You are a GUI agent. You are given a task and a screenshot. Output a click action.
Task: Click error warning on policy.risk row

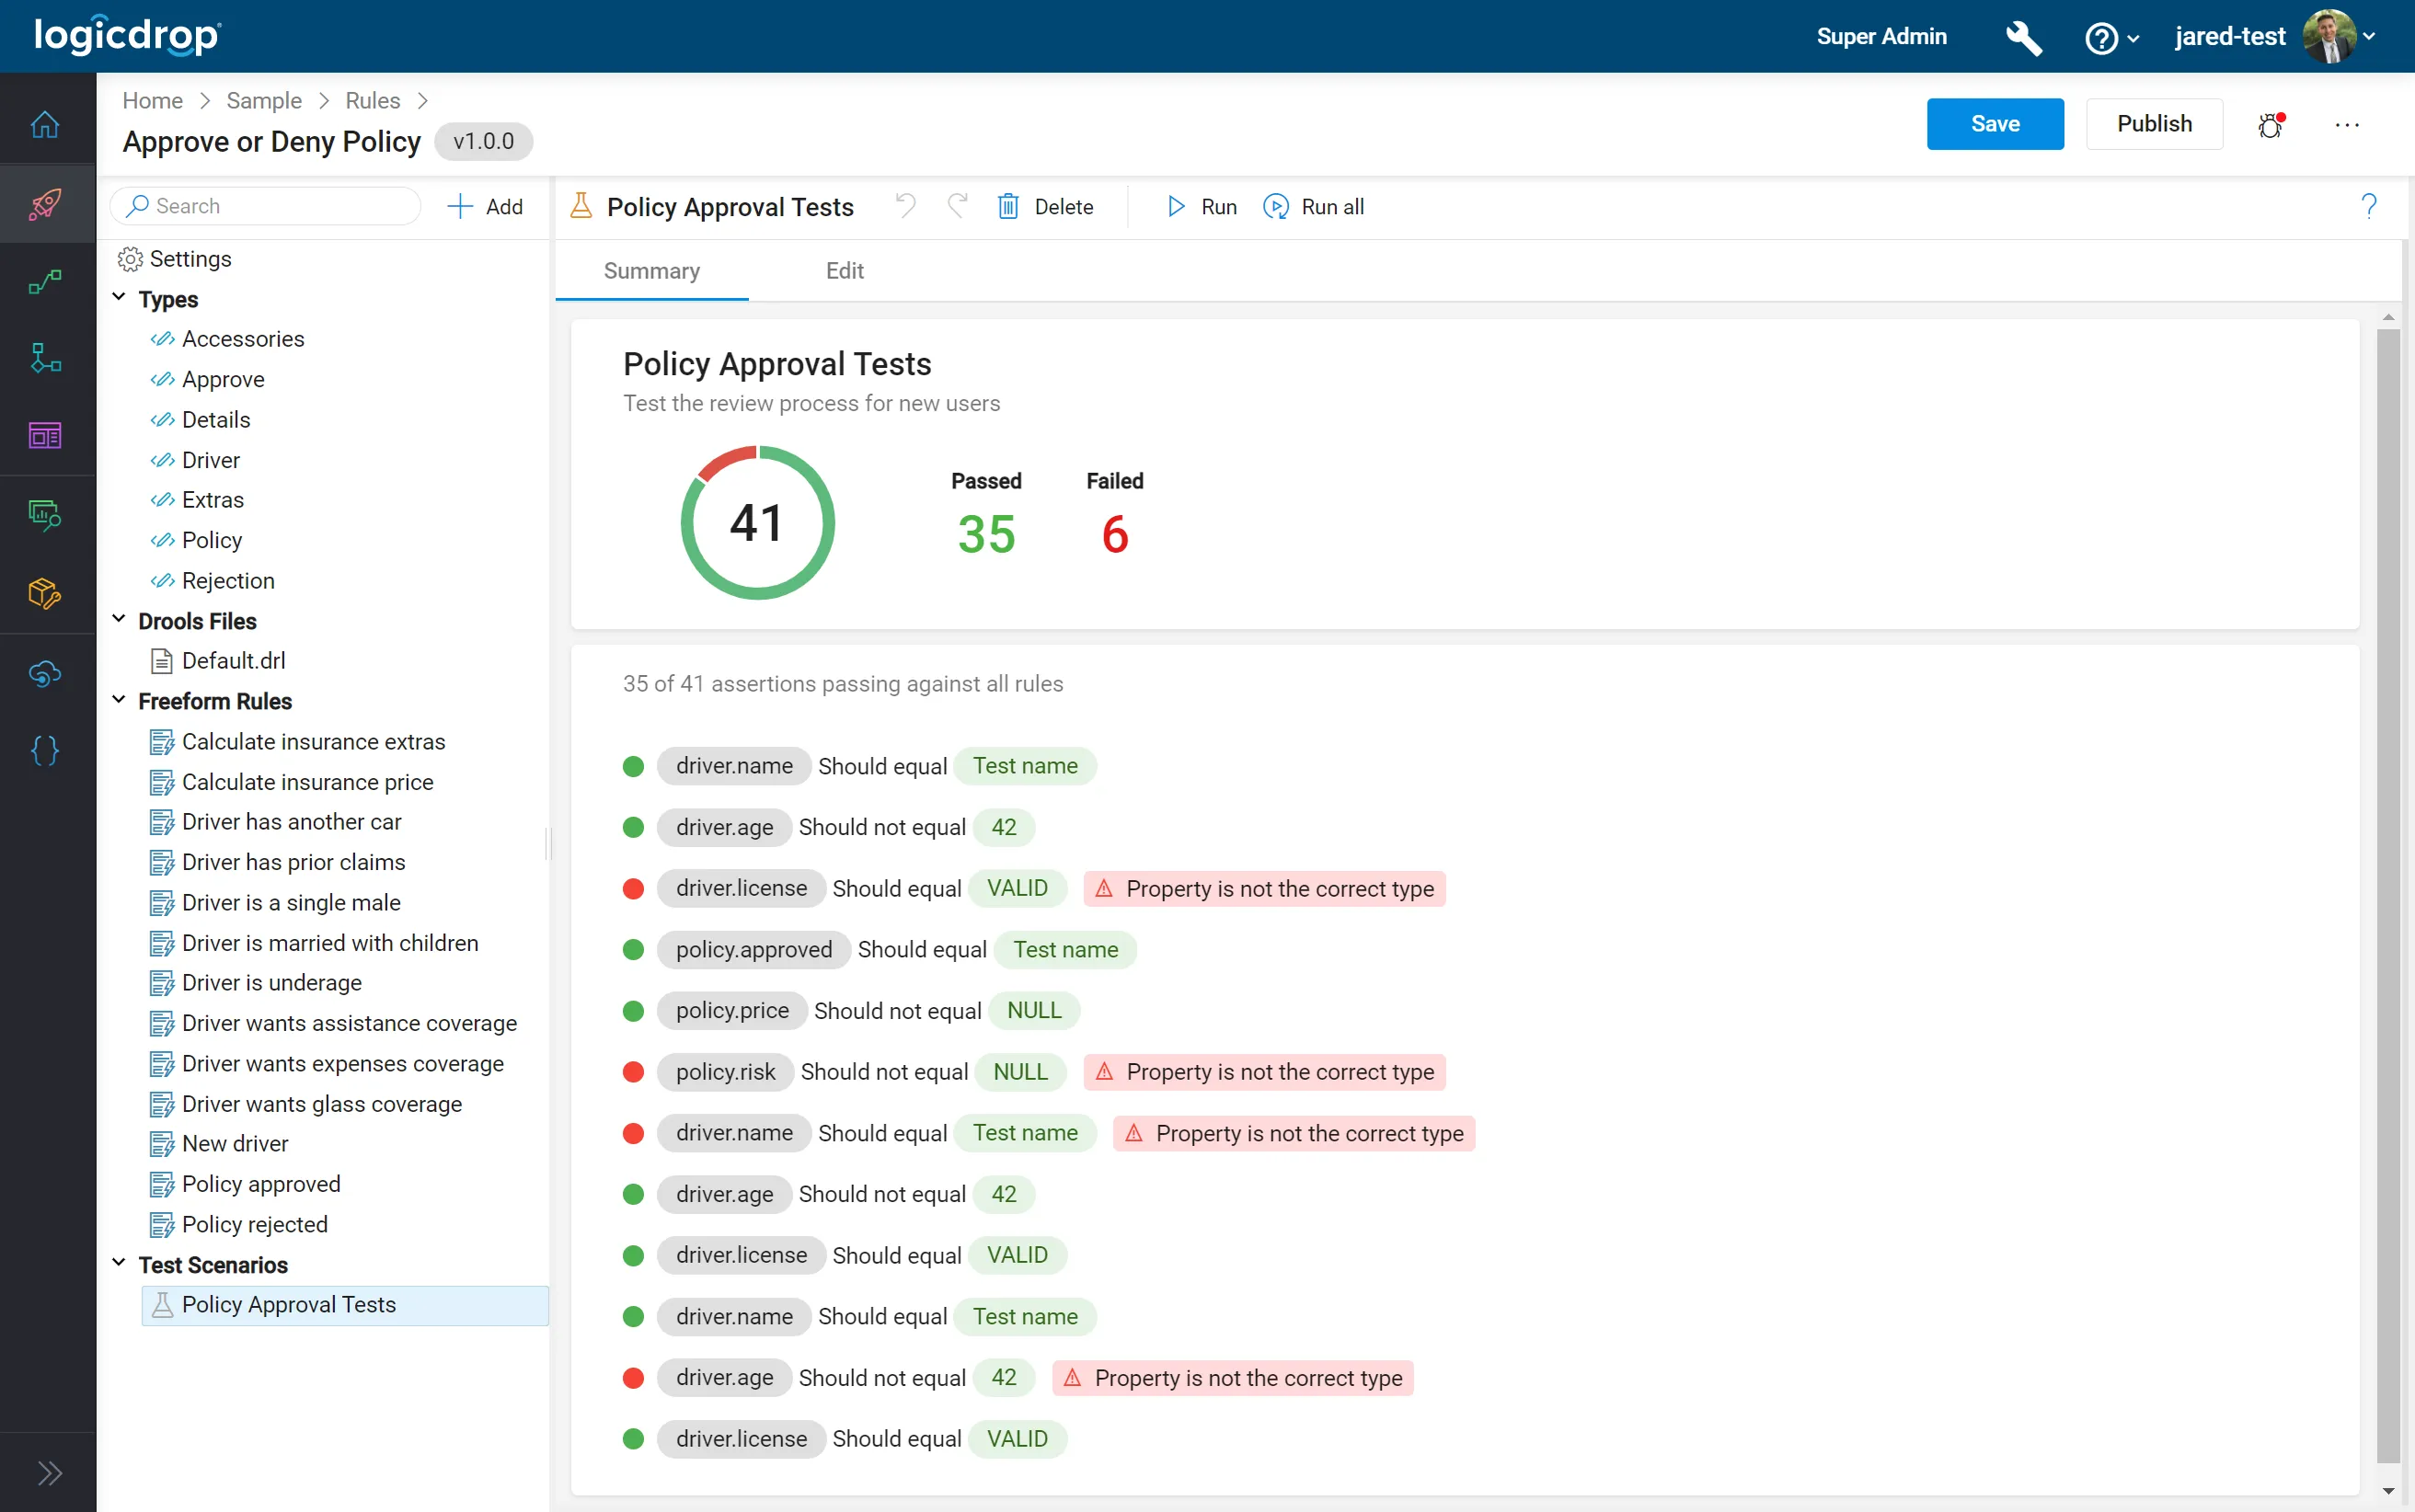[x=1264, y=1072]
